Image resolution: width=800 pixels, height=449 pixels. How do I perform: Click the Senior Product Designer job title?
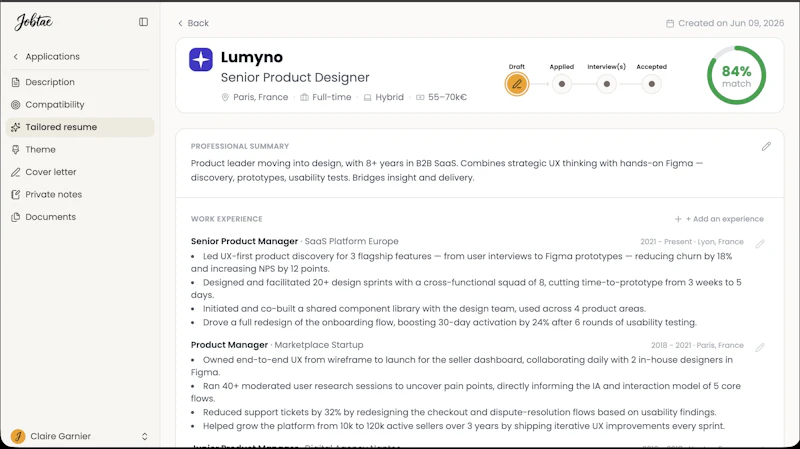click(x=295, y=78)
